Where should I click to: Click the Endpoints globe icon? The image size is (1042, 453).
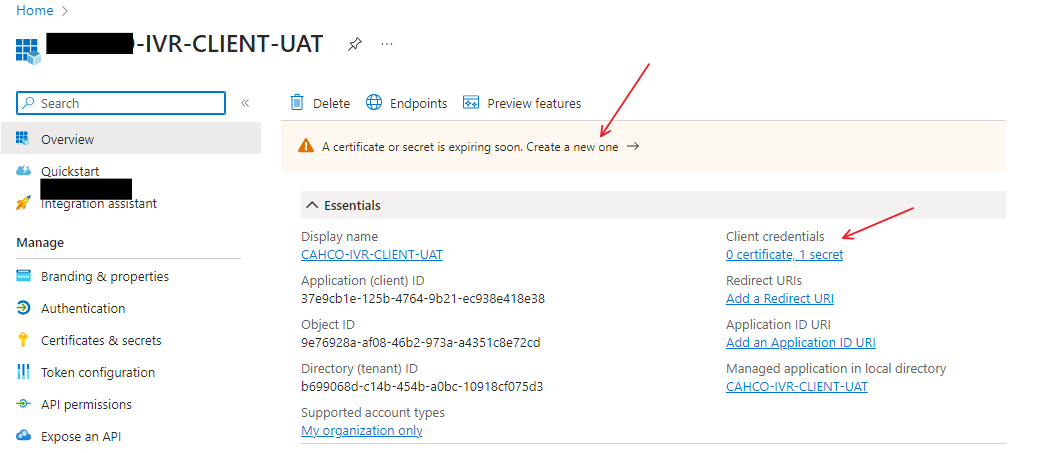(374, 103)
